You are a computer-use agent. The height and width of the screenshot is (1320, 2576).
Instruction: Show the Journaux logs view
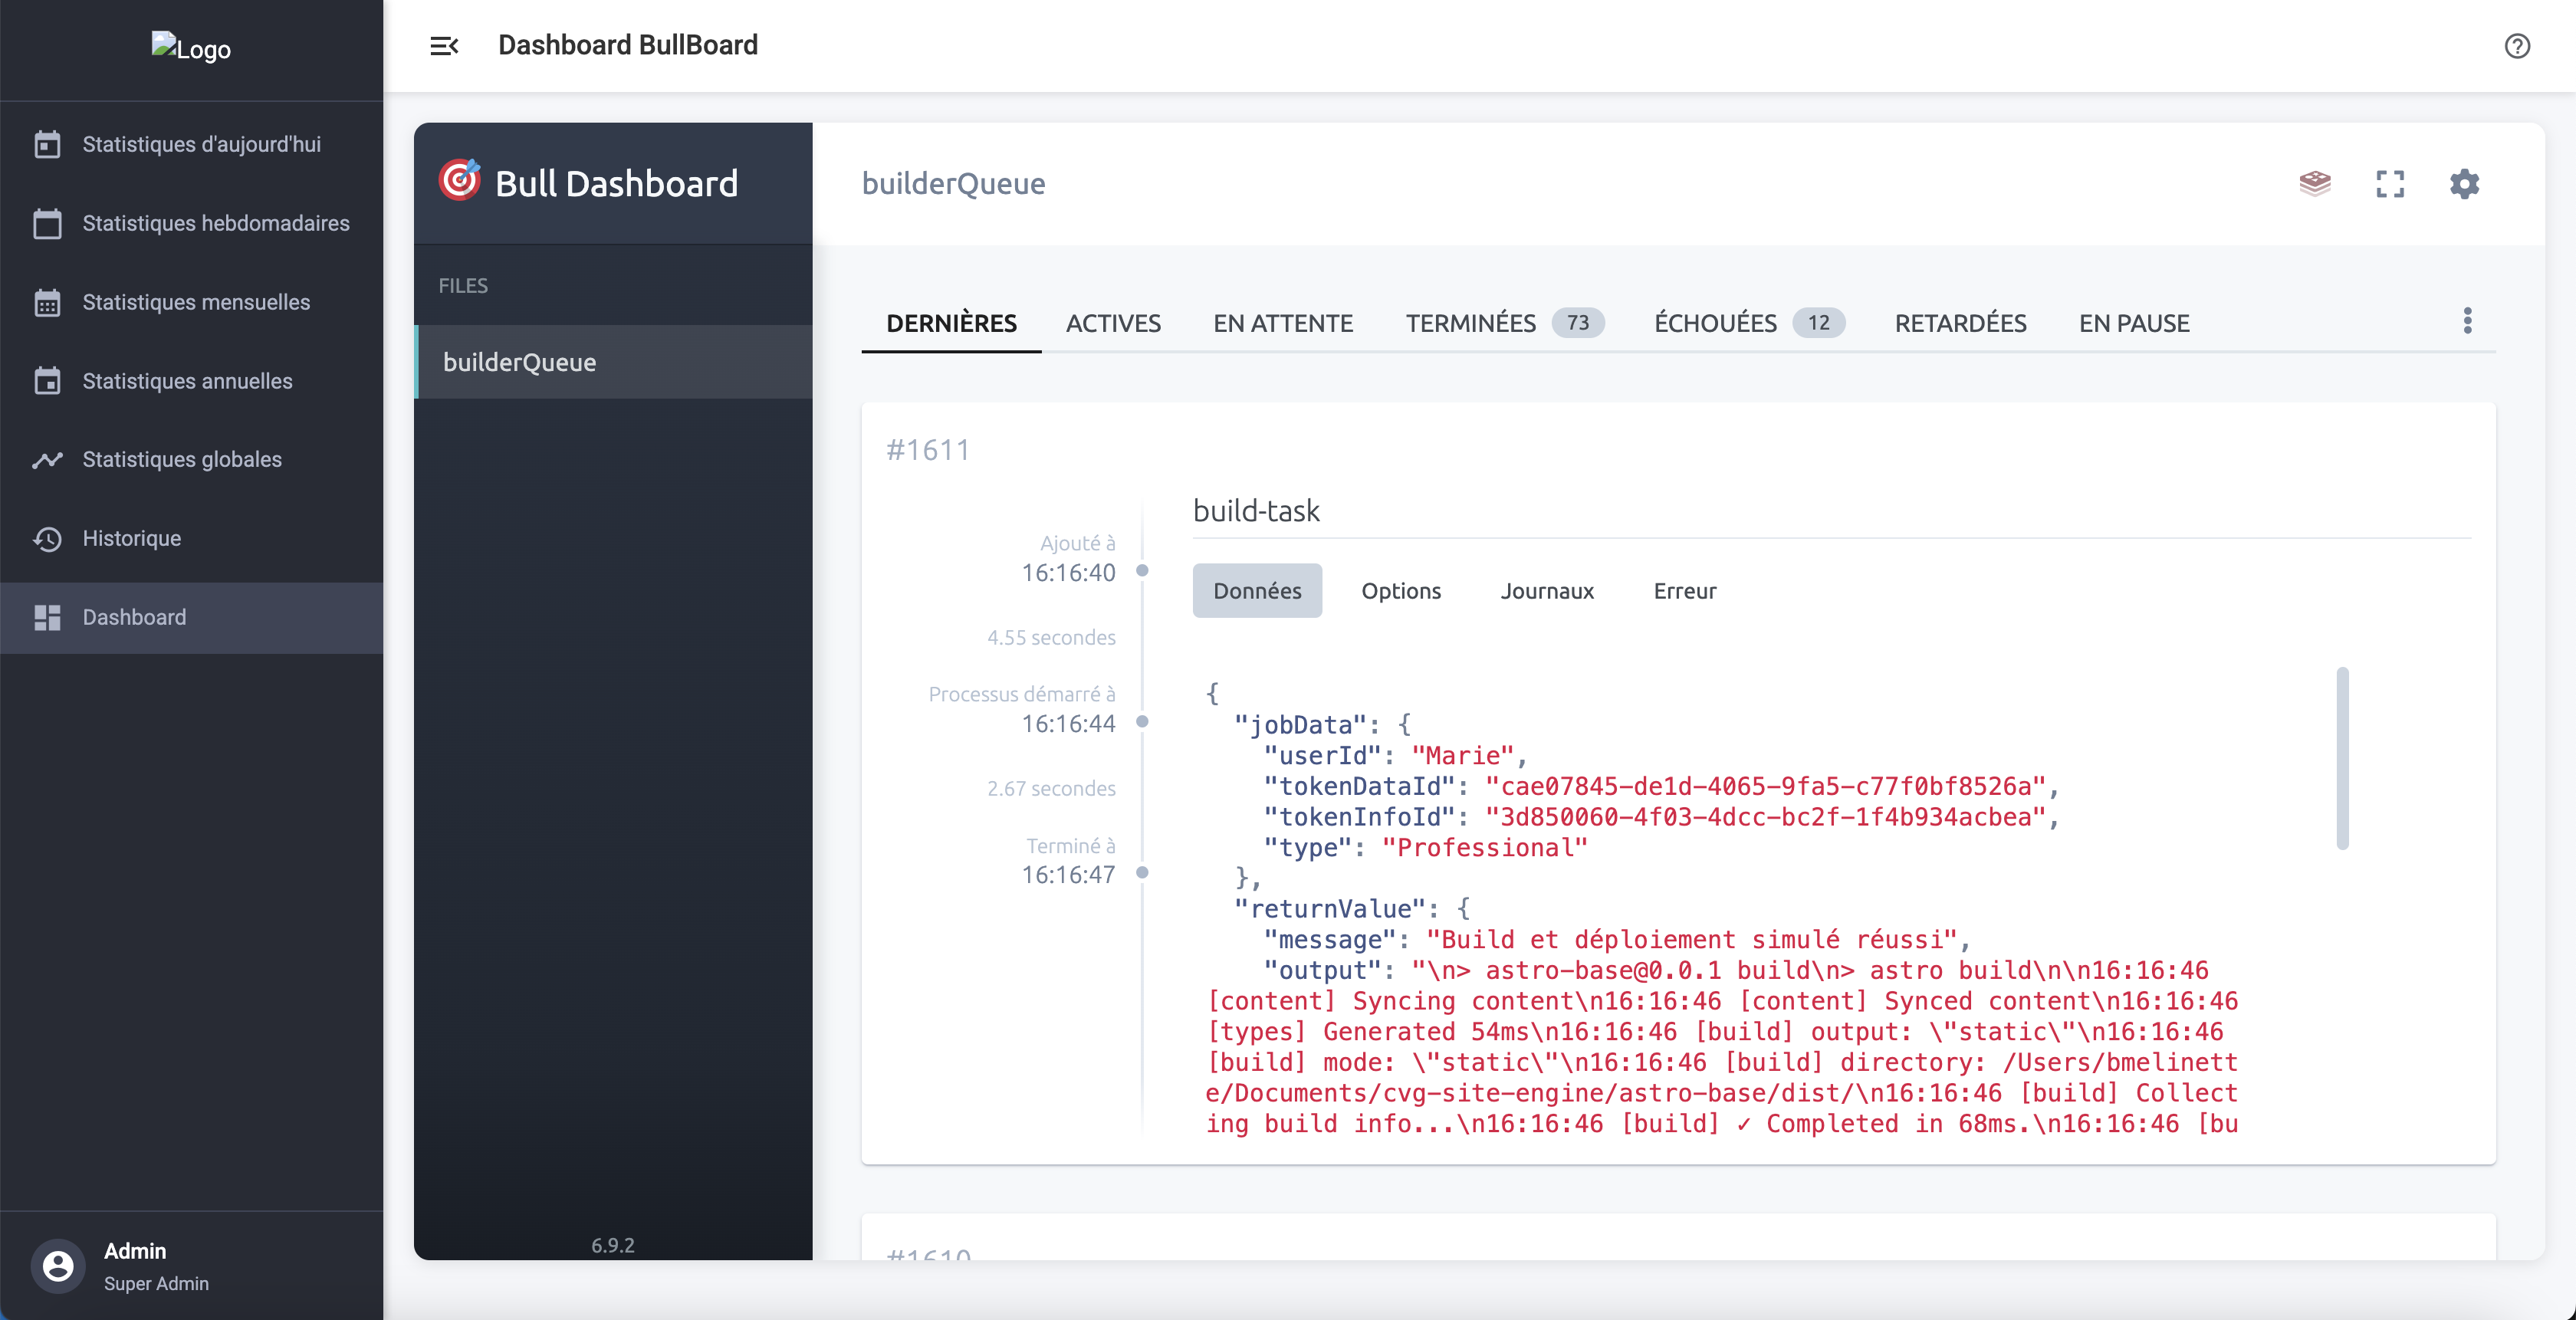[1546, 591]
